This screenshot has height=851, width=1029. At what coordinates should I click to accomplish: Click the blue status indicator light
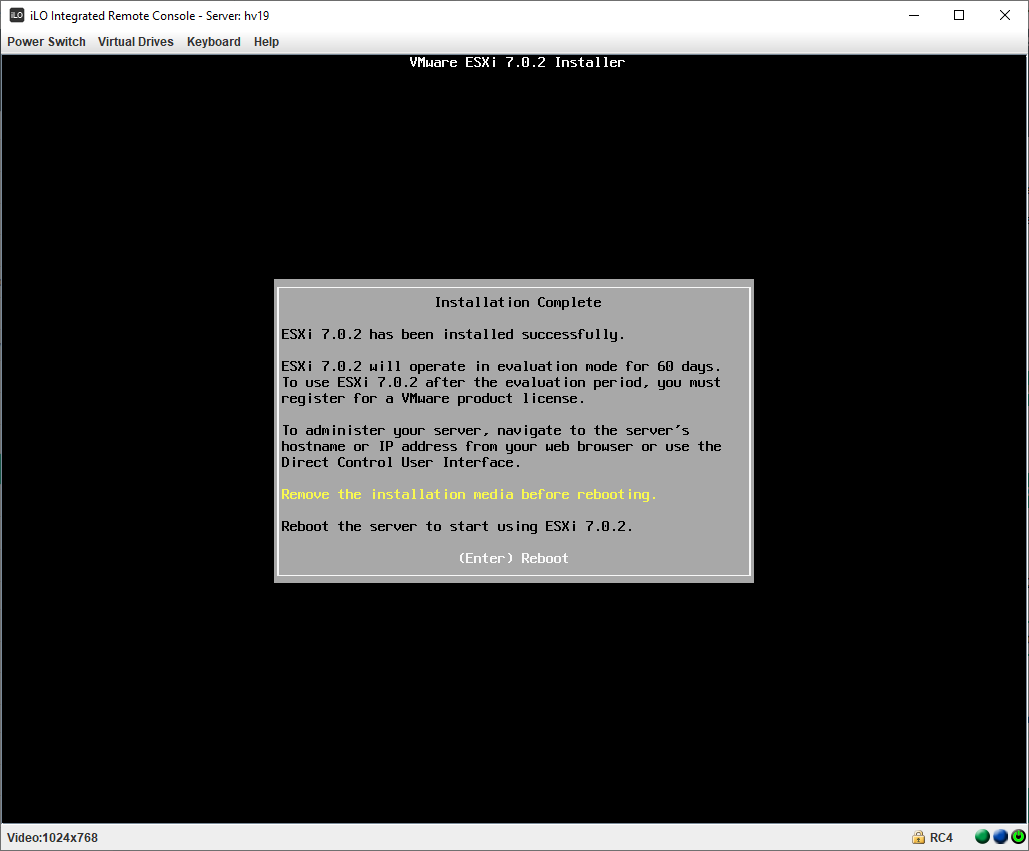point(1000,837)
